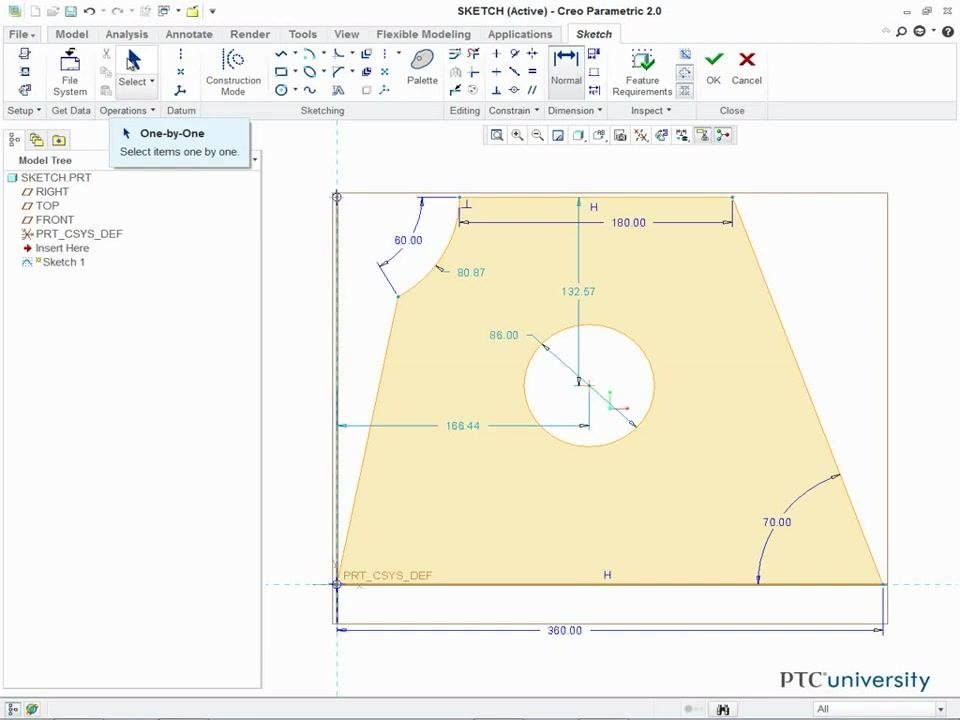Switch to the Model tab

(x=72, y=34)
